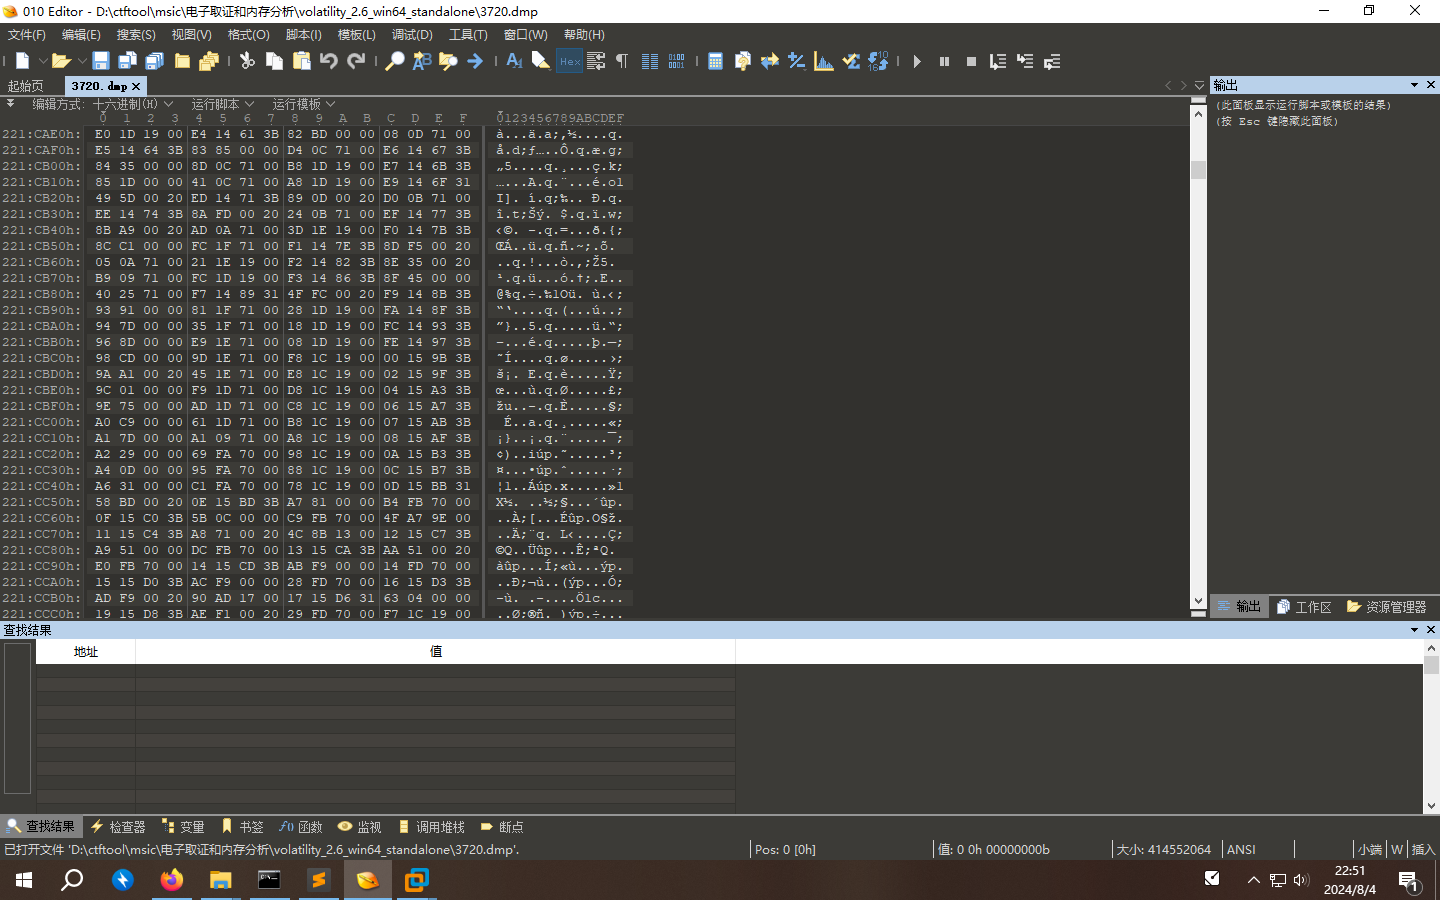Open Firefox from the Windows taskbar
The image size is (1440, 900).
click(172, 880)
